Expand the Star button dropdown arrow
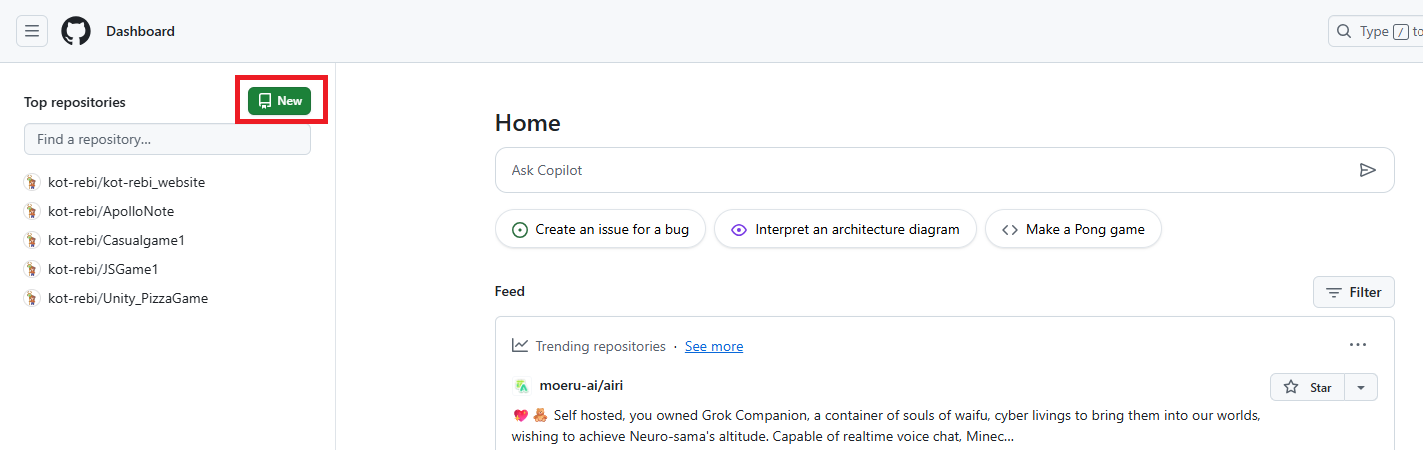This screenshot has height=450, width=1423. coord(1361,387)
